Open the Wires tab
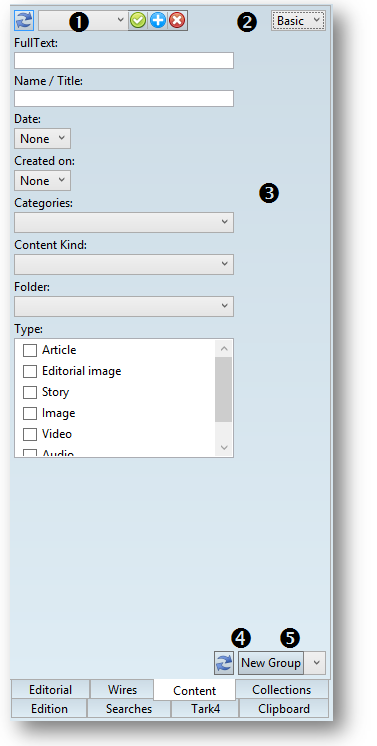This screenshot has height=746, width=377. coord(122,689)
